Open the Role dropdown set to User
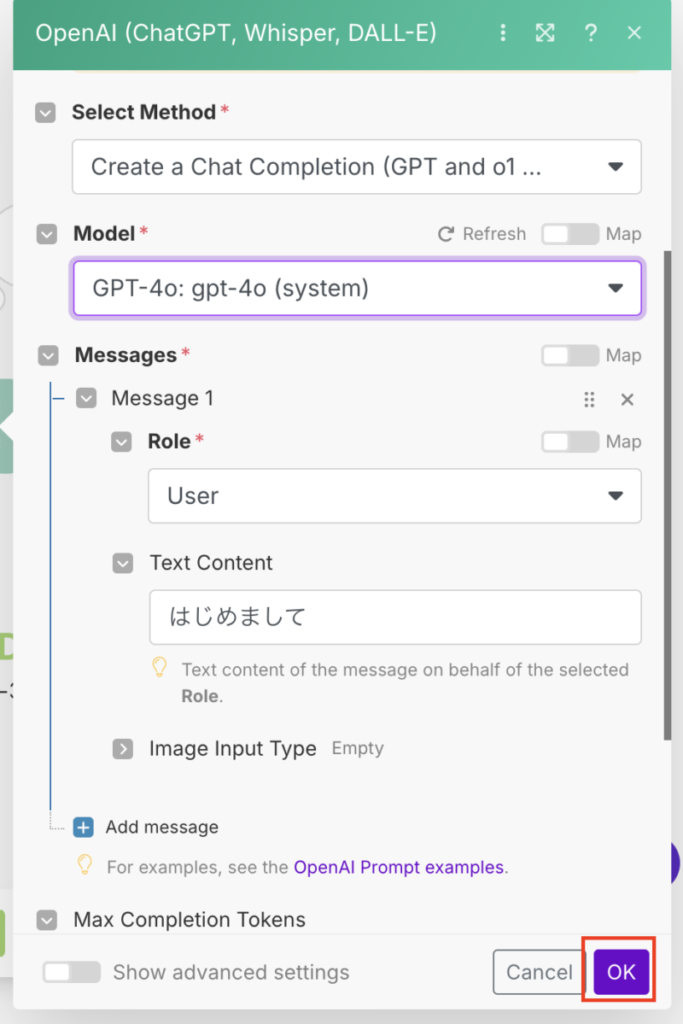 pyautogui.click(x=394, y=496)
